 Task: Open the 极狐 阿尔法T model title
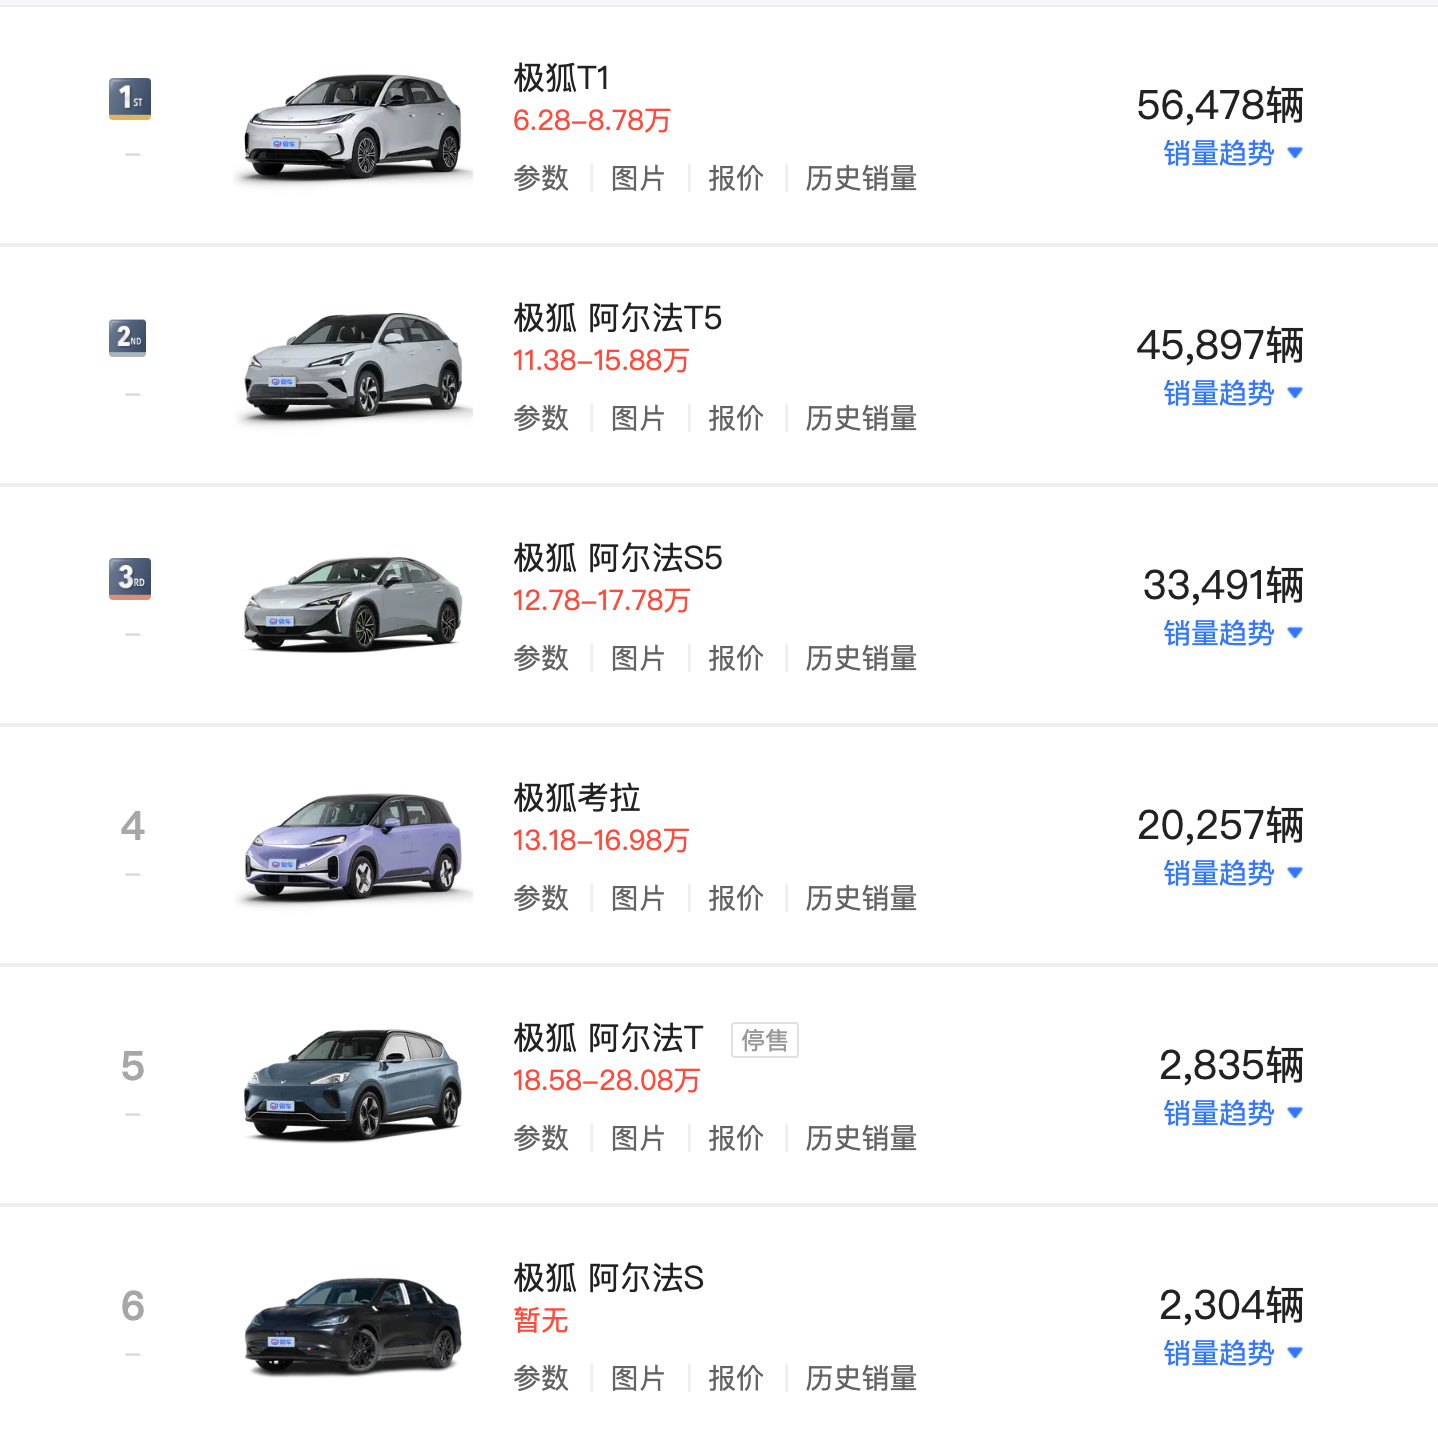pyautogui.click(x=608, y=1038)
